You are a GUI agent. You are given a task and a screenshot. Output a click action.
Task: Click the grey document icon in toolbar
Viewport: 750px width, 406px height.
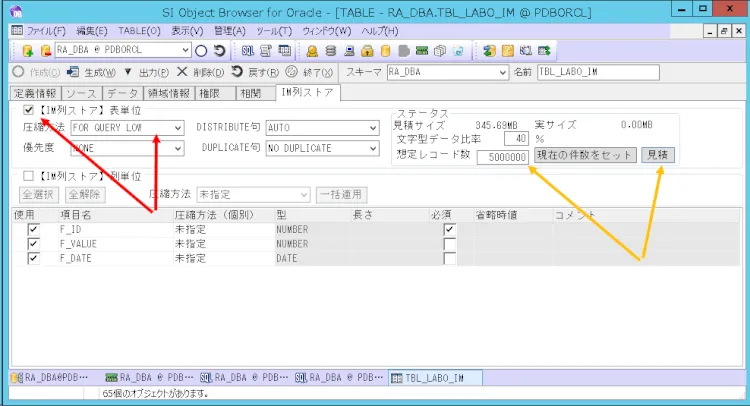pyautogui.click(x=404, y=51)
